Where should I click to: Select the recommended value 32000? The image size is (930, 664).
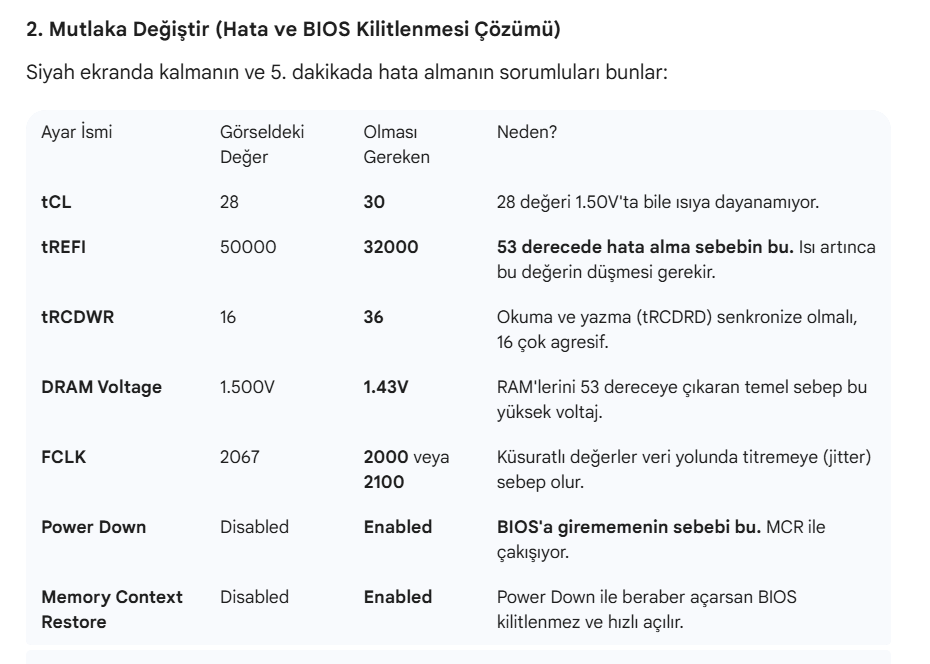point(391,247)
